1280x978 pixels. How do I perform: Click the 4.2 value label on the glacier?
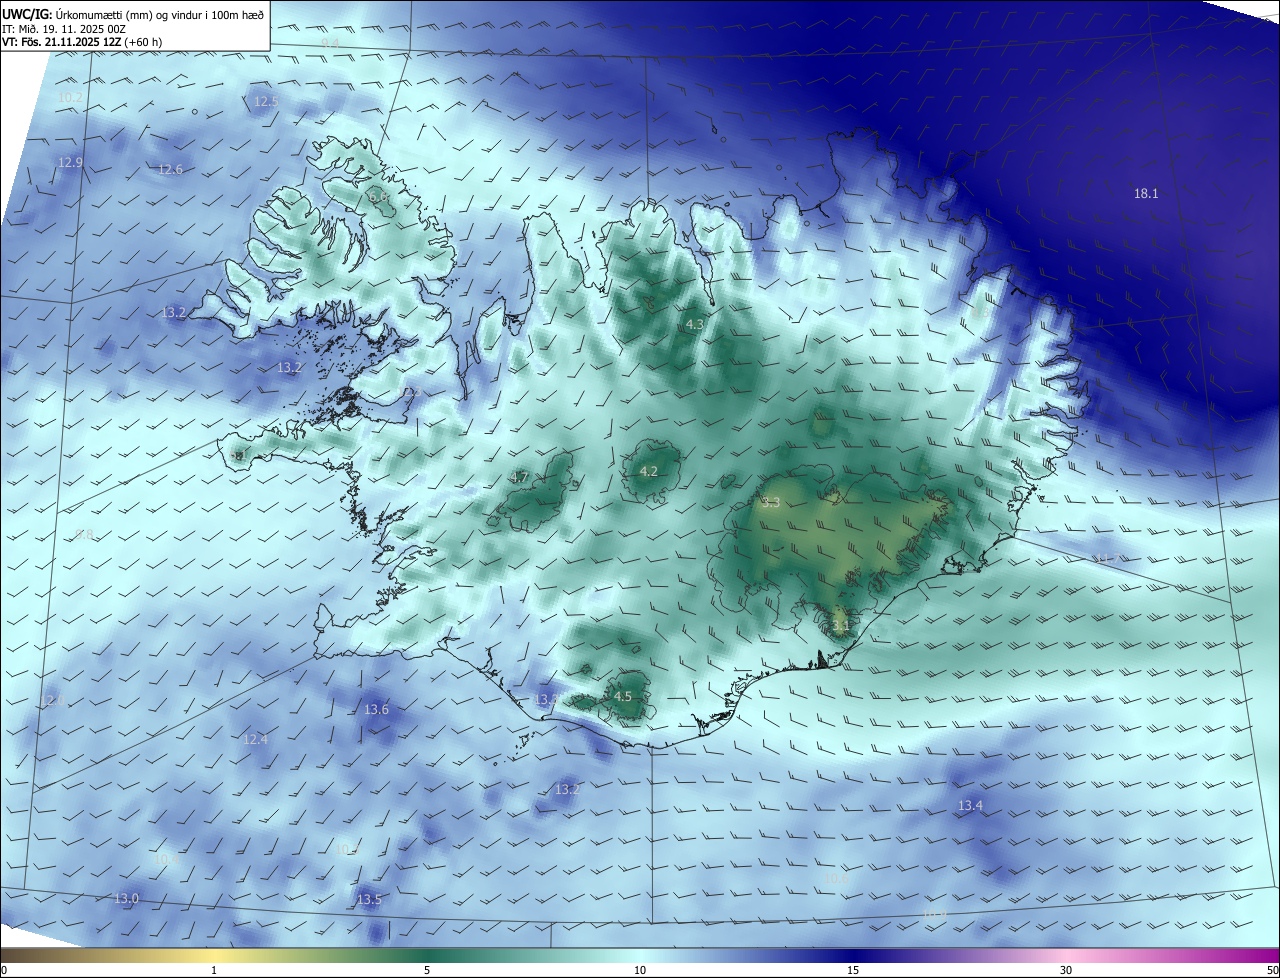(648, 472)
